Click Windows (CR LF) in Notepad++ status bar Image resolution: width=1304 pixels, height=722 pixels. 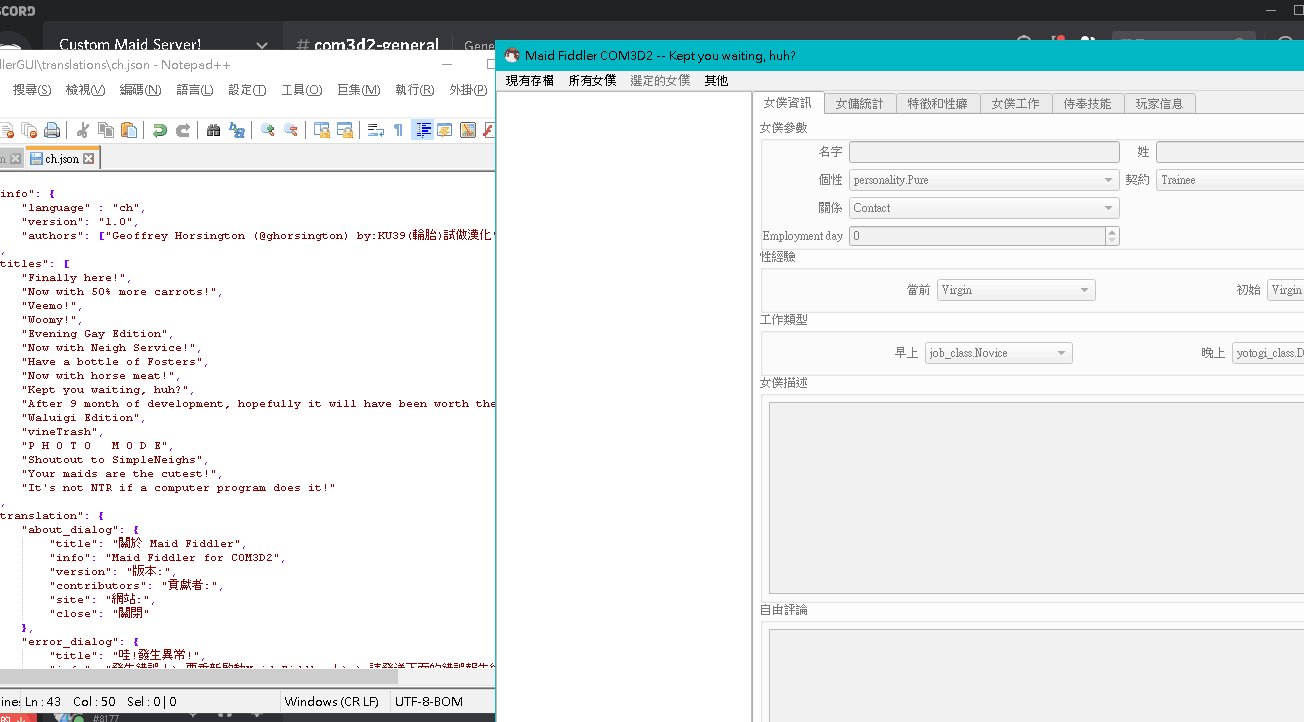tap(332, 701)
